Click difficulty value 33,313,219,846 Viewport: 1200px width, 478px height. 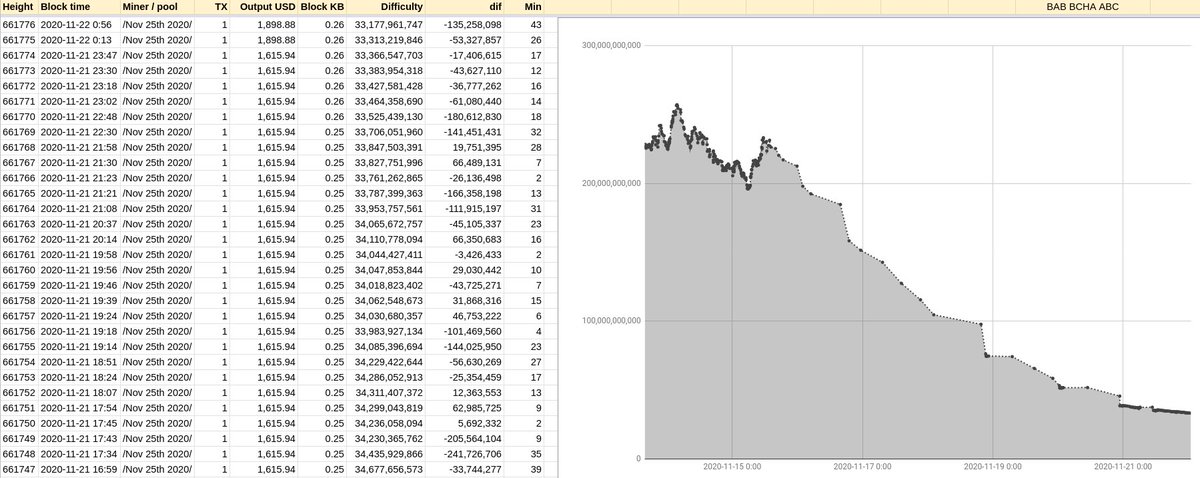click(388, 39)
